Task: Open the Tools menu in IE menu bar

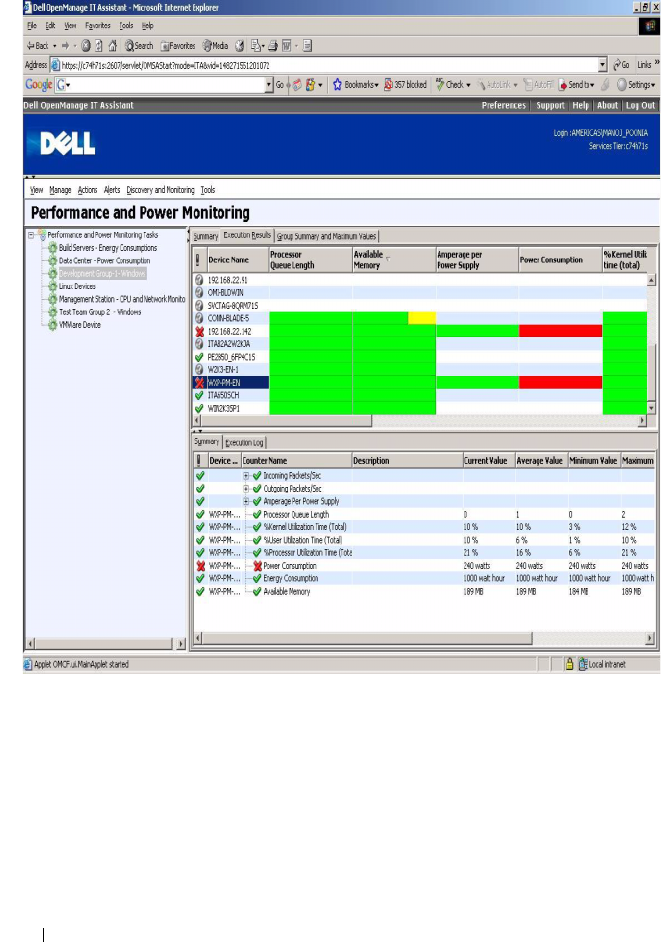Action: (126, 26)
